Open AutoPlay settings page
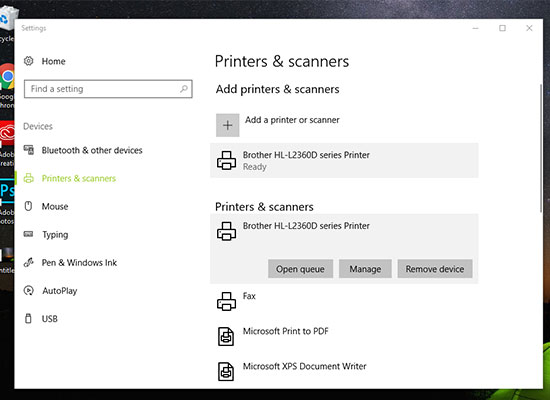550x400 pixels. tap(60, 291)
